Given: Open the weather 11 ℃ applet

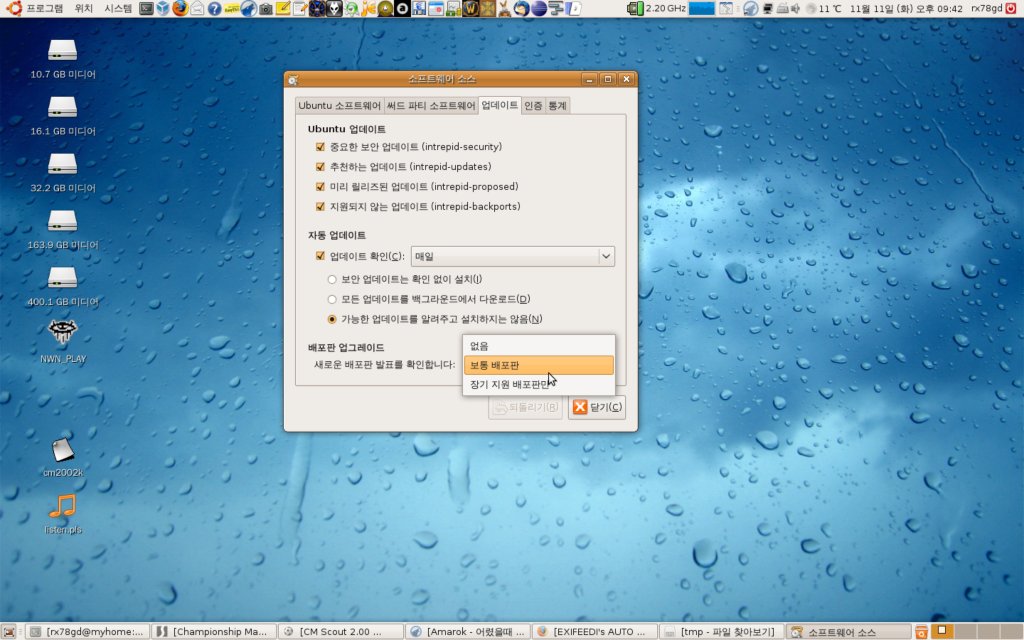Looking at the screenshot, I should 824,8.
